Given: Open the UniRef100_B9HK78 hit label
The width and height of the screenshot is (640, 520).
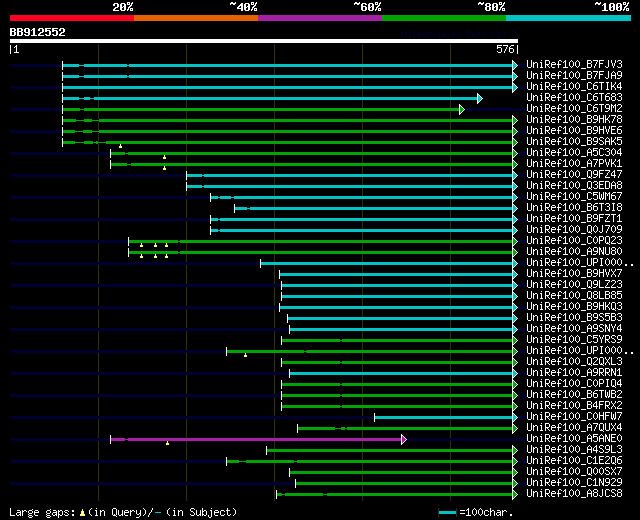Looking at the screenshot, I should [x=574, y=120].
